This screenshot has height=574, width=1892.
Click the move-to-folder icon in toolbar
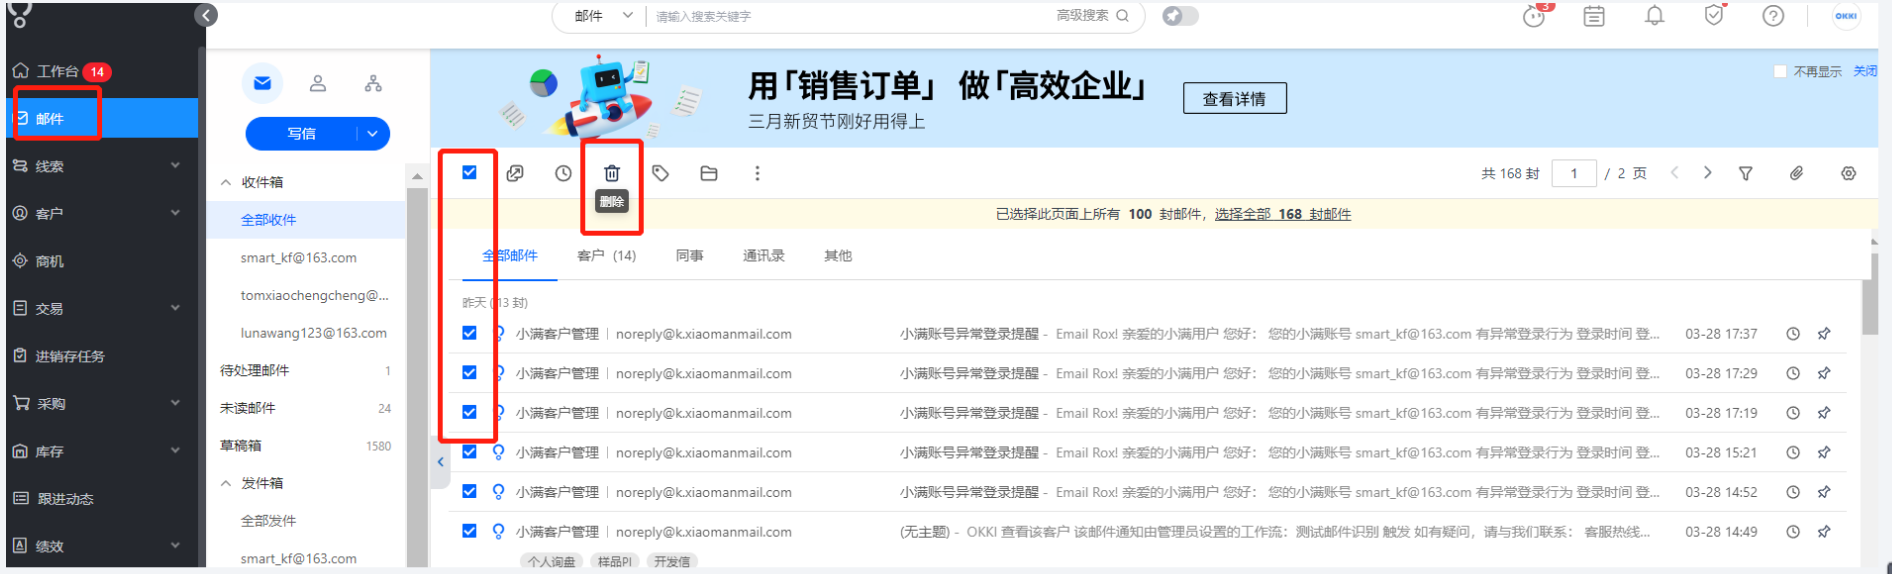pyautogui.click(x=709, y=173)
